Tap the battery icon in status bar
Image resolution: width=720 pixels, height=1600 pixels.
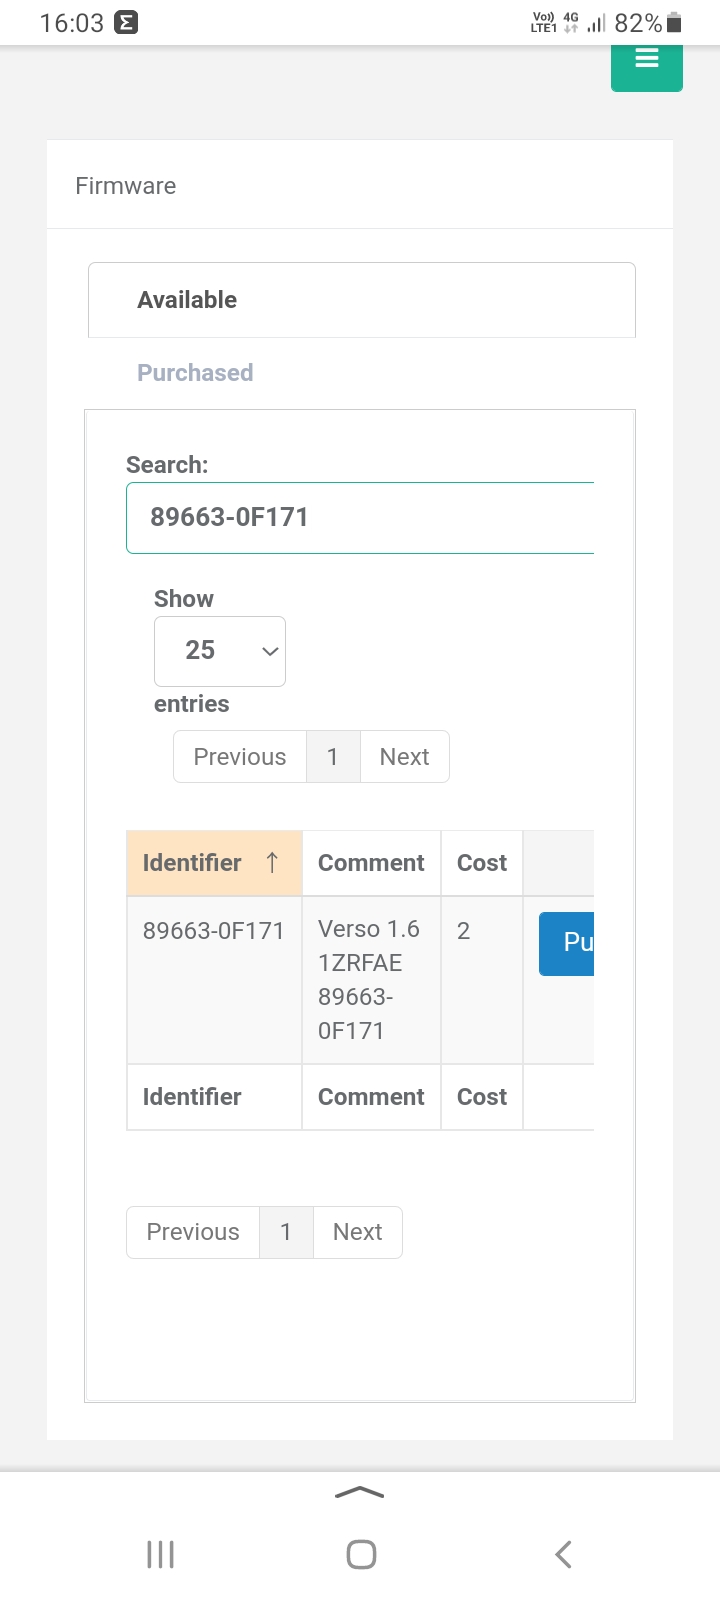(674, 22)
